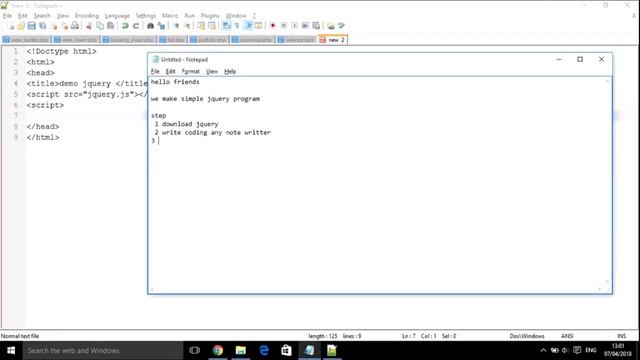Click the '1 download jquery' line
640x360 pixels.
point(186,124)
